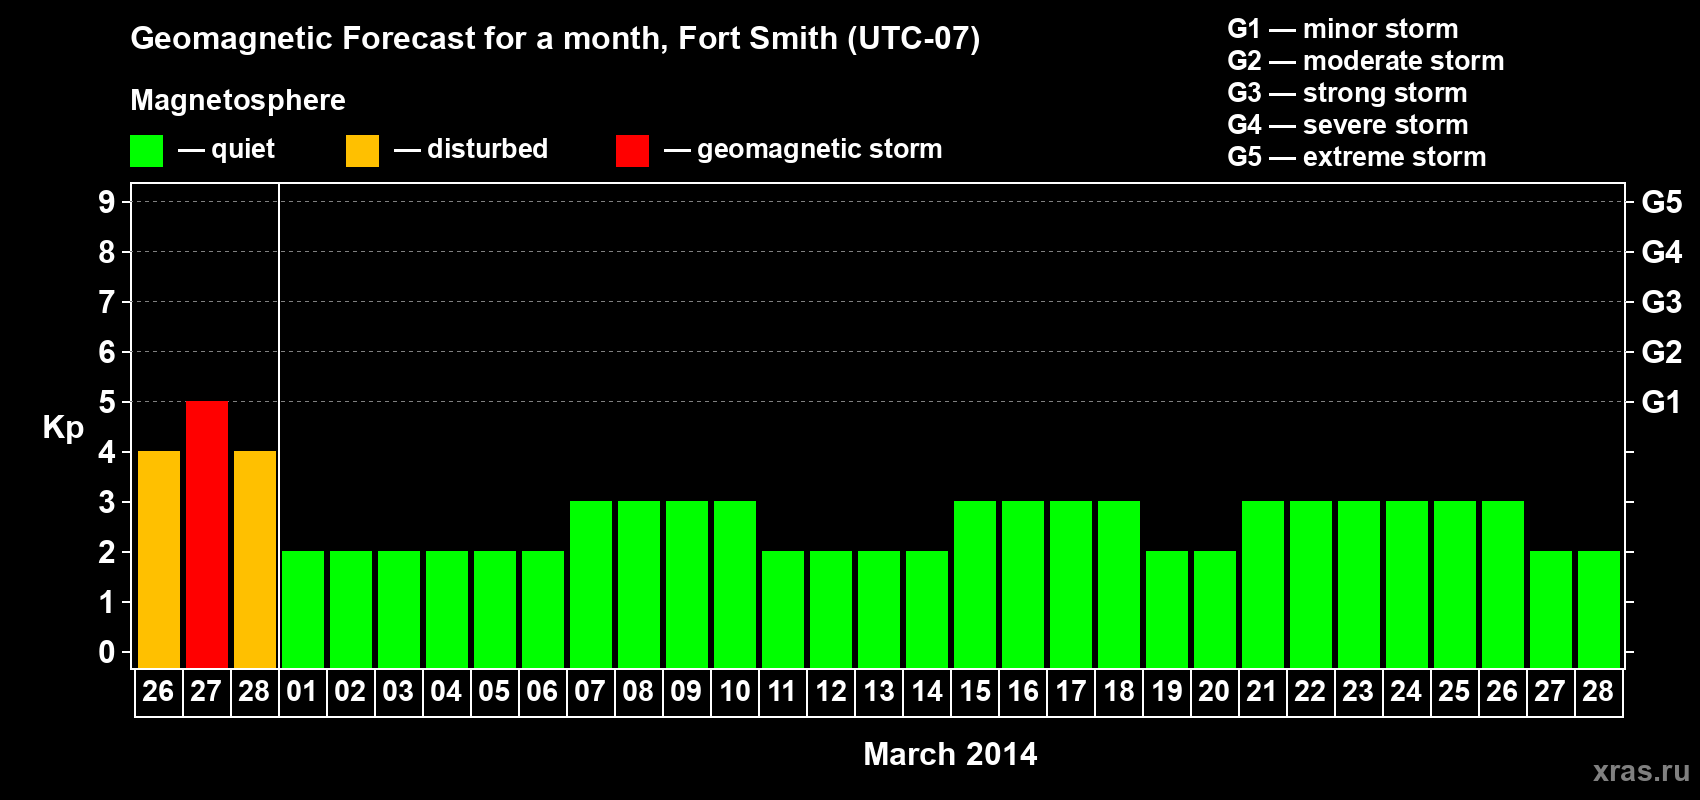This screenshot has height=800, width=1700.
Task: Click the green bar for March 24
Action: 1407,585
